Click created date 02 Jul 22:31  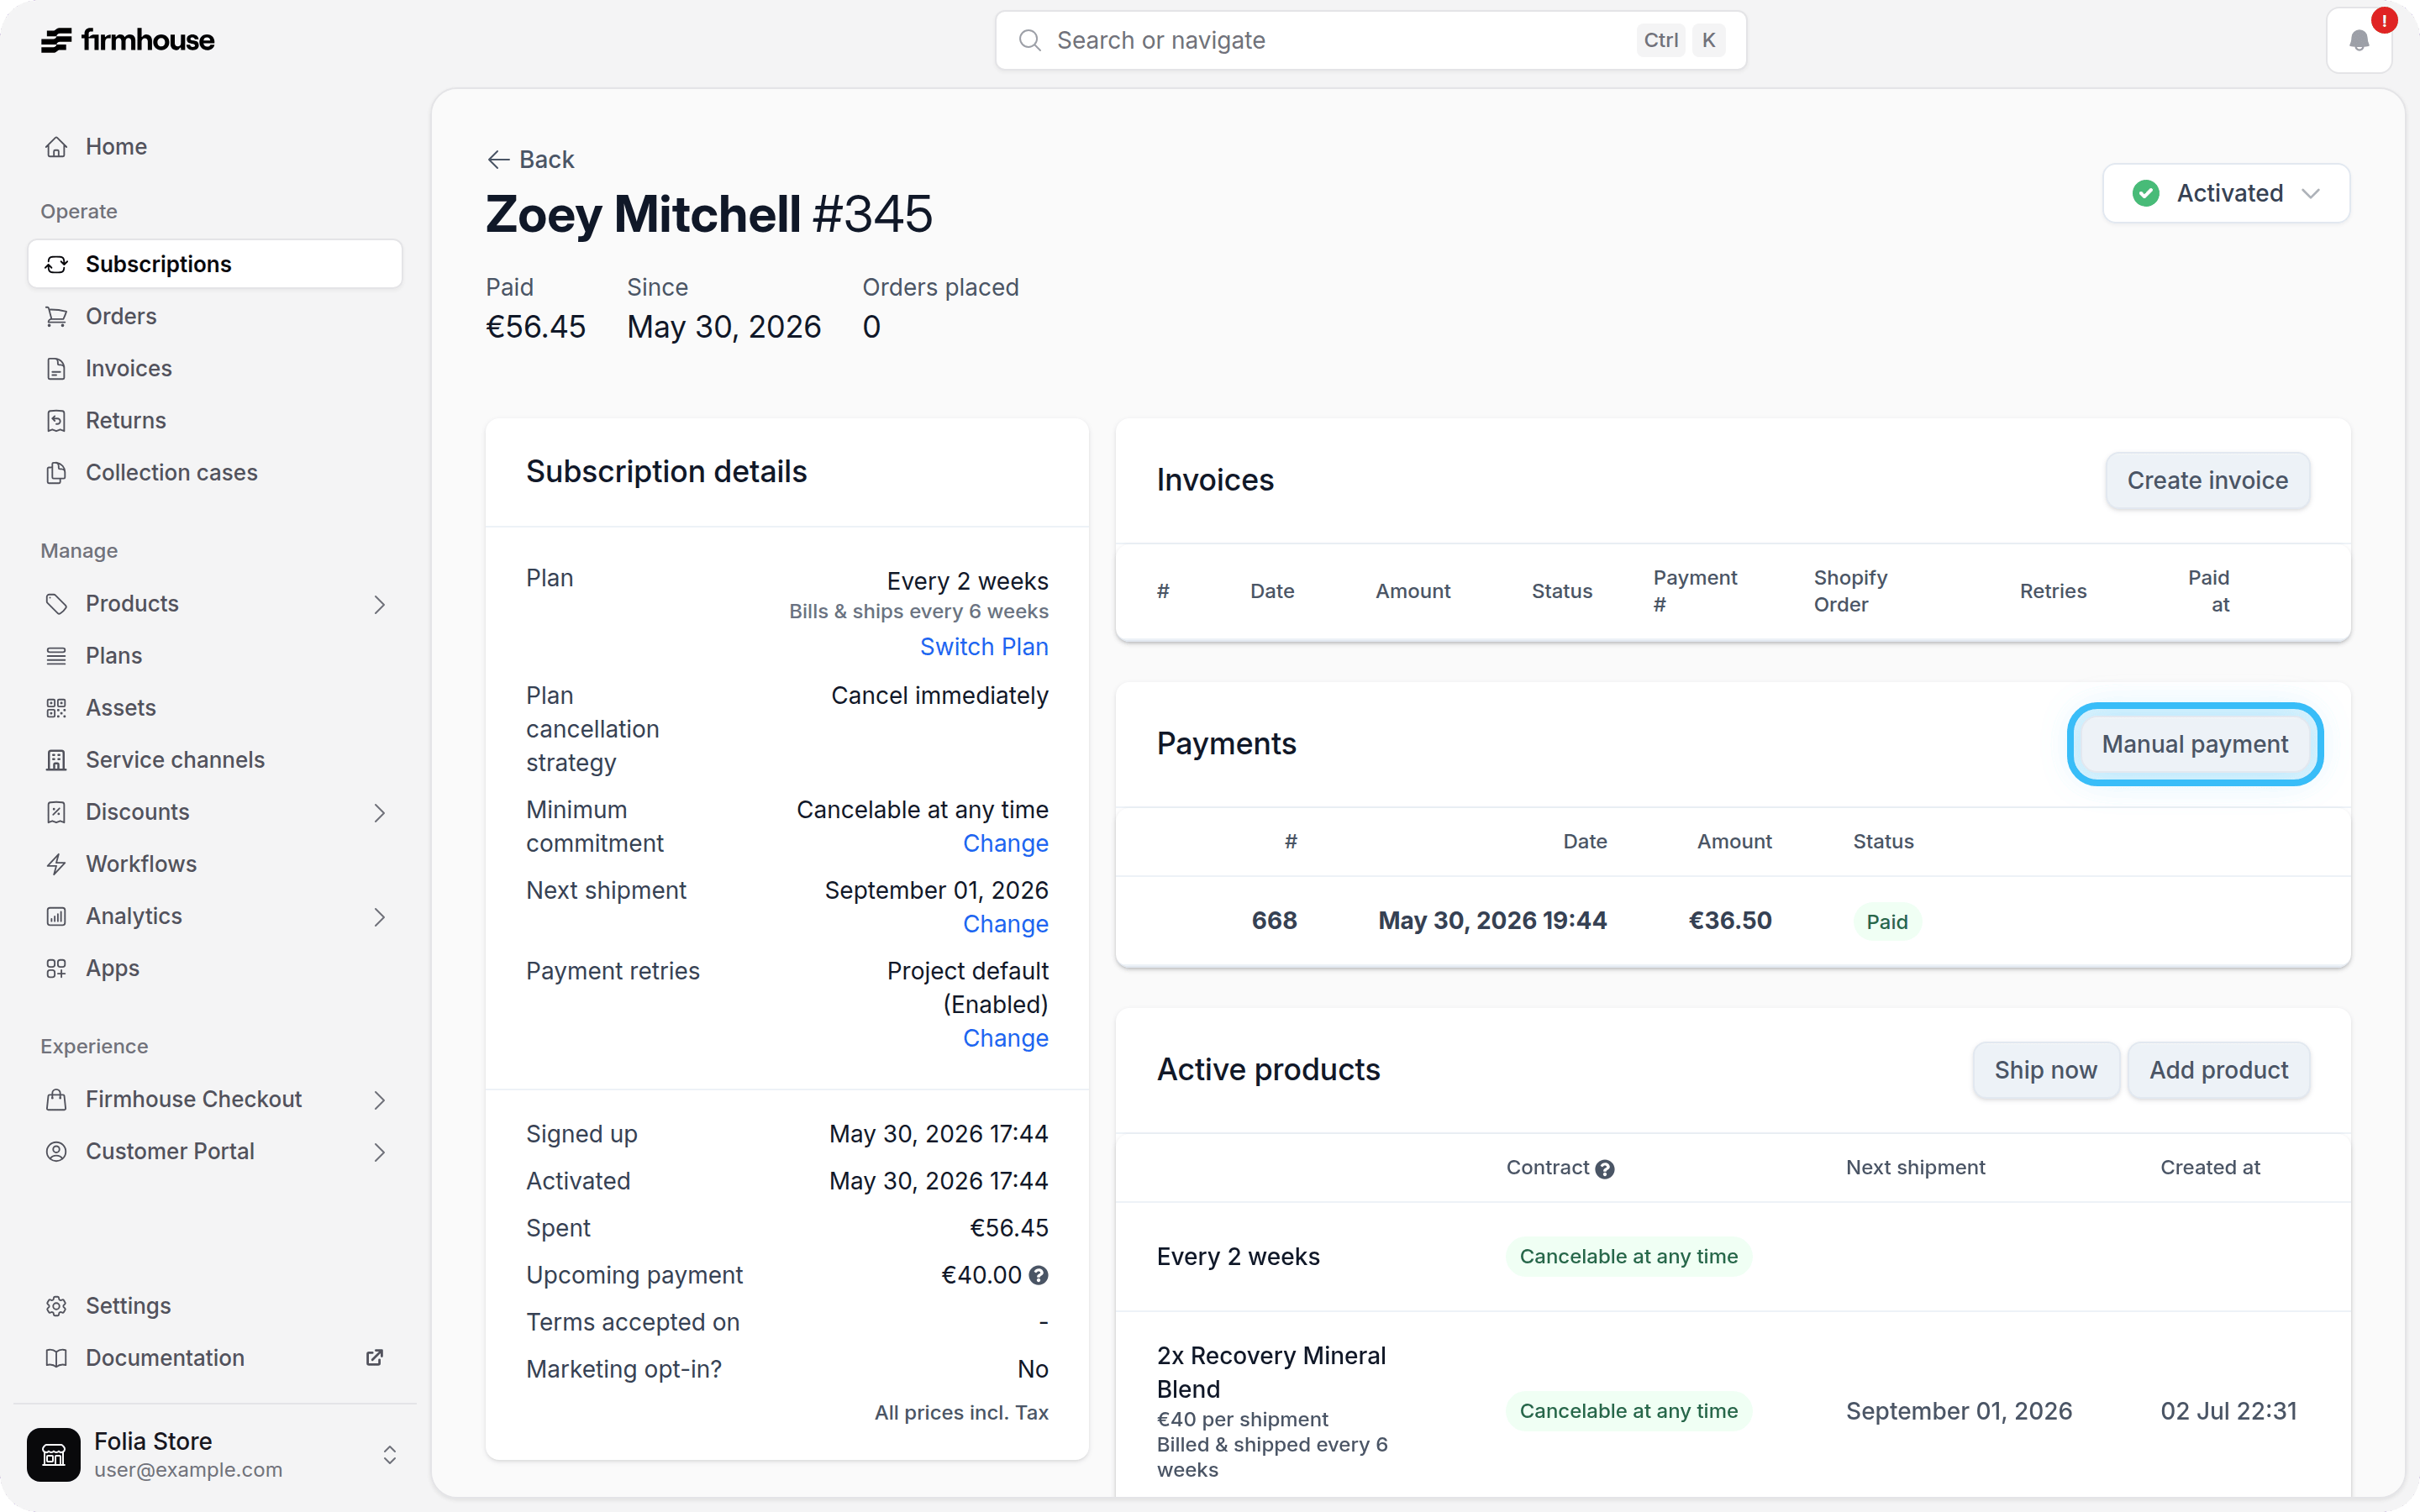[x=2228, y=1411]
